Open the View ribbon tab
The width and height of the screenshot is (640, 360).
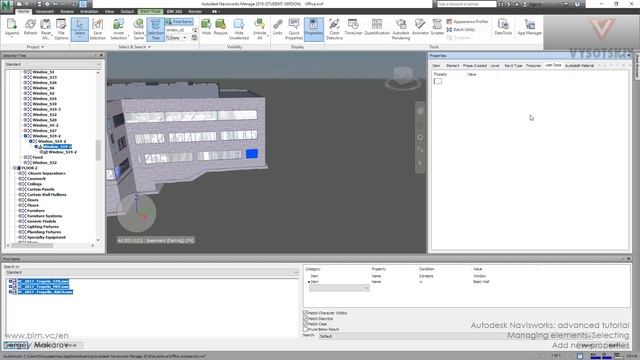109,11
